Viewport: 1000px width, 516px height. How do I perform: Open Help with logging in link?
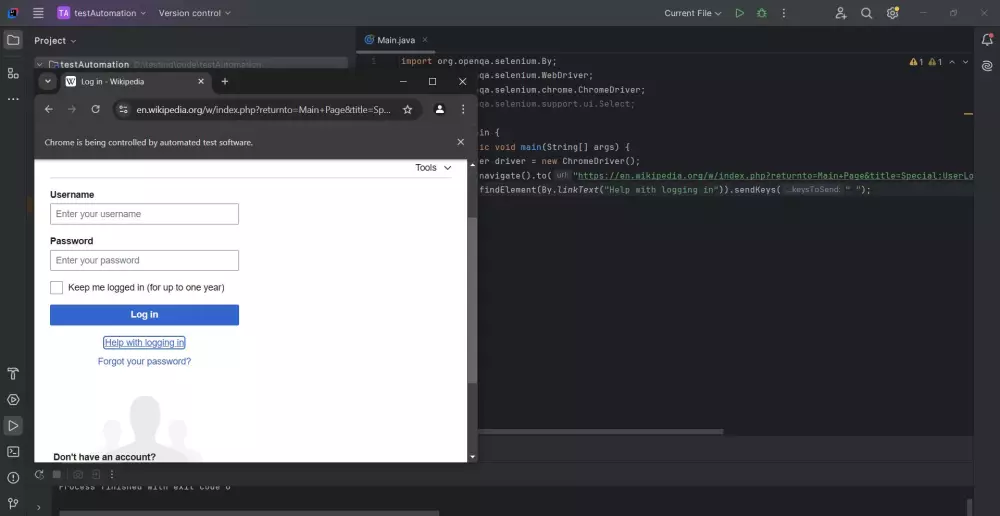click(145, 343)
